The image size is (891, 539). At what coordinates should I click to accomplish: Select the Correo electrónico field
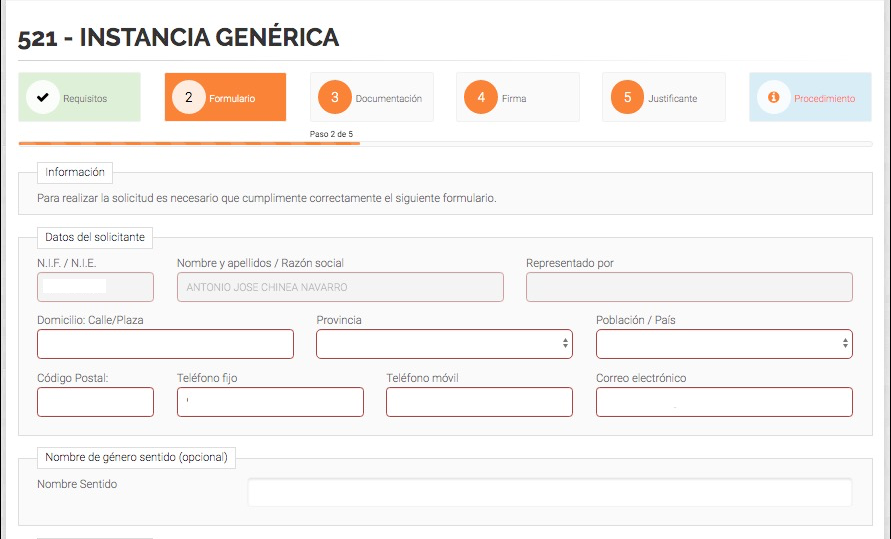tap(725, 402)
